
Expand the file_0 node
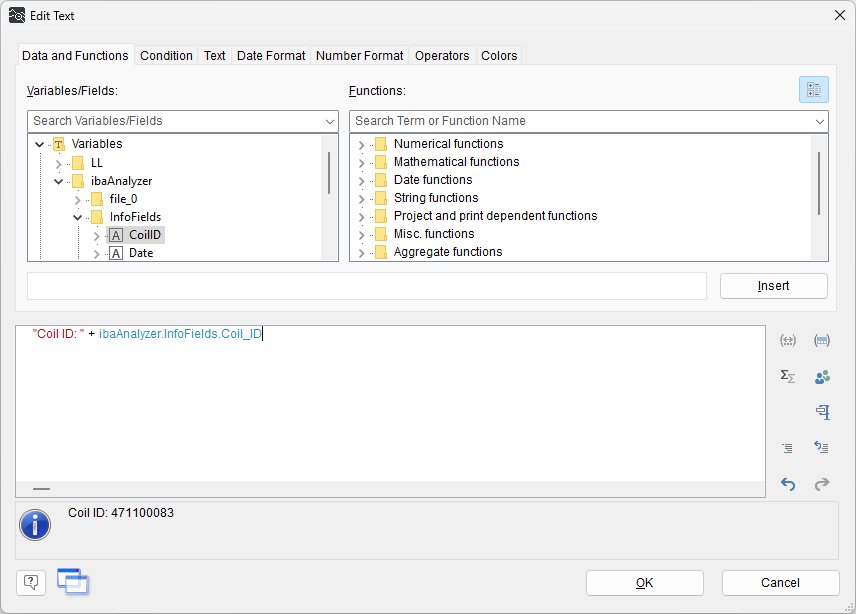[x=78, y=200]
